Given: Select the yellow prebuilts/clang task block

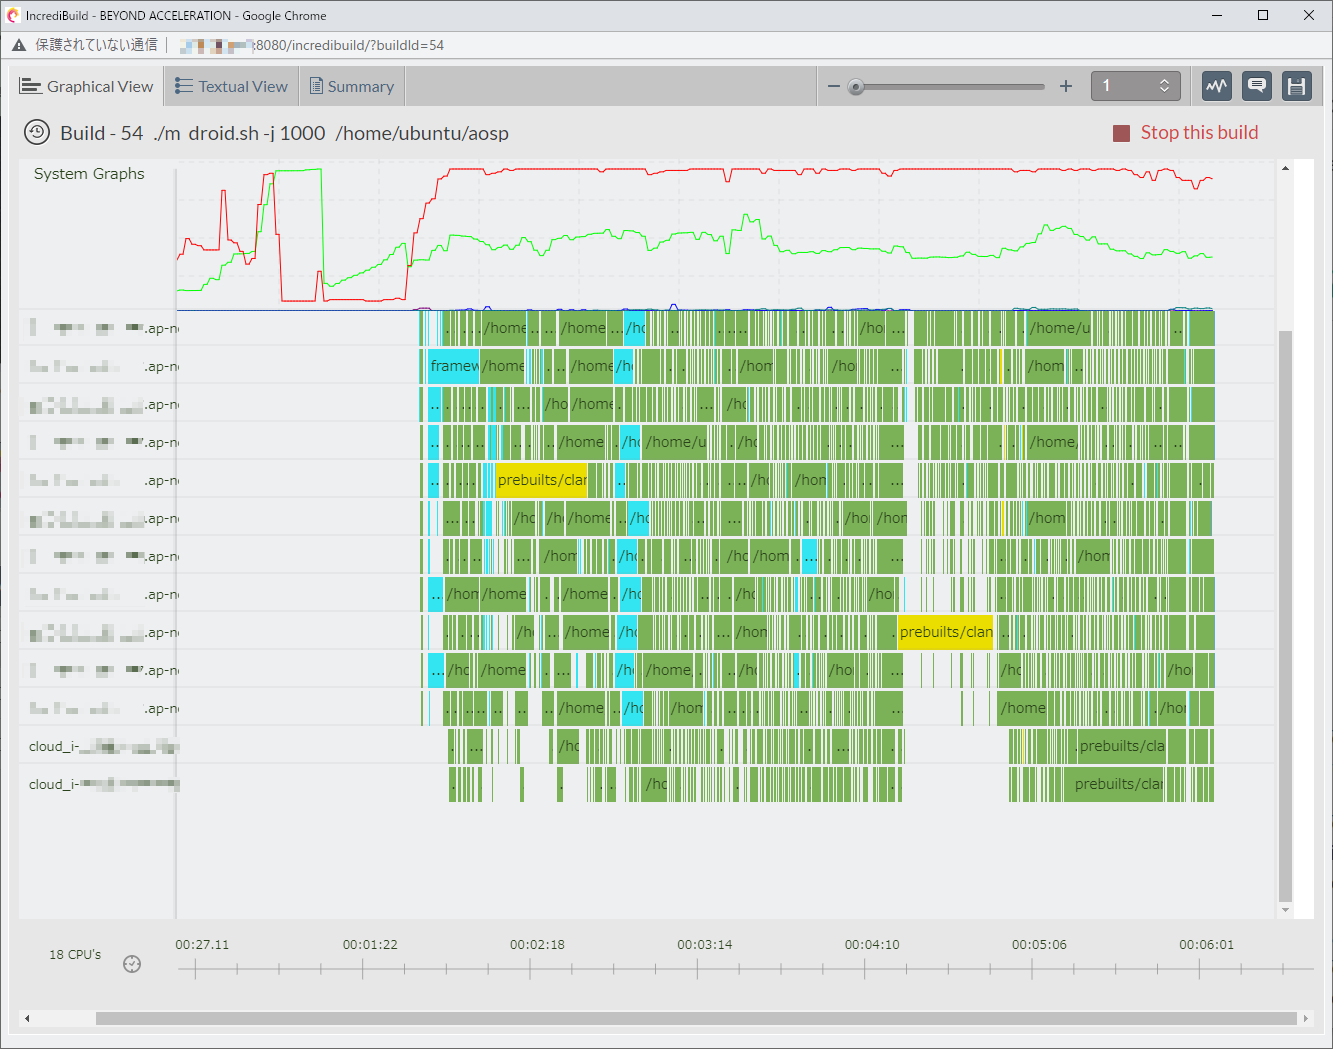Looking at the screenshot, I should 541,480.
